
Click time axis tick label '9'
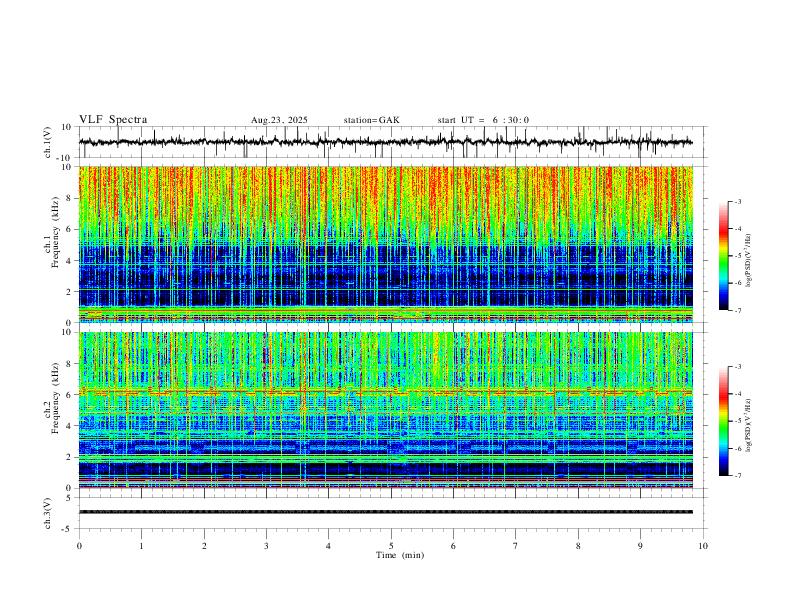coord(640,546)
